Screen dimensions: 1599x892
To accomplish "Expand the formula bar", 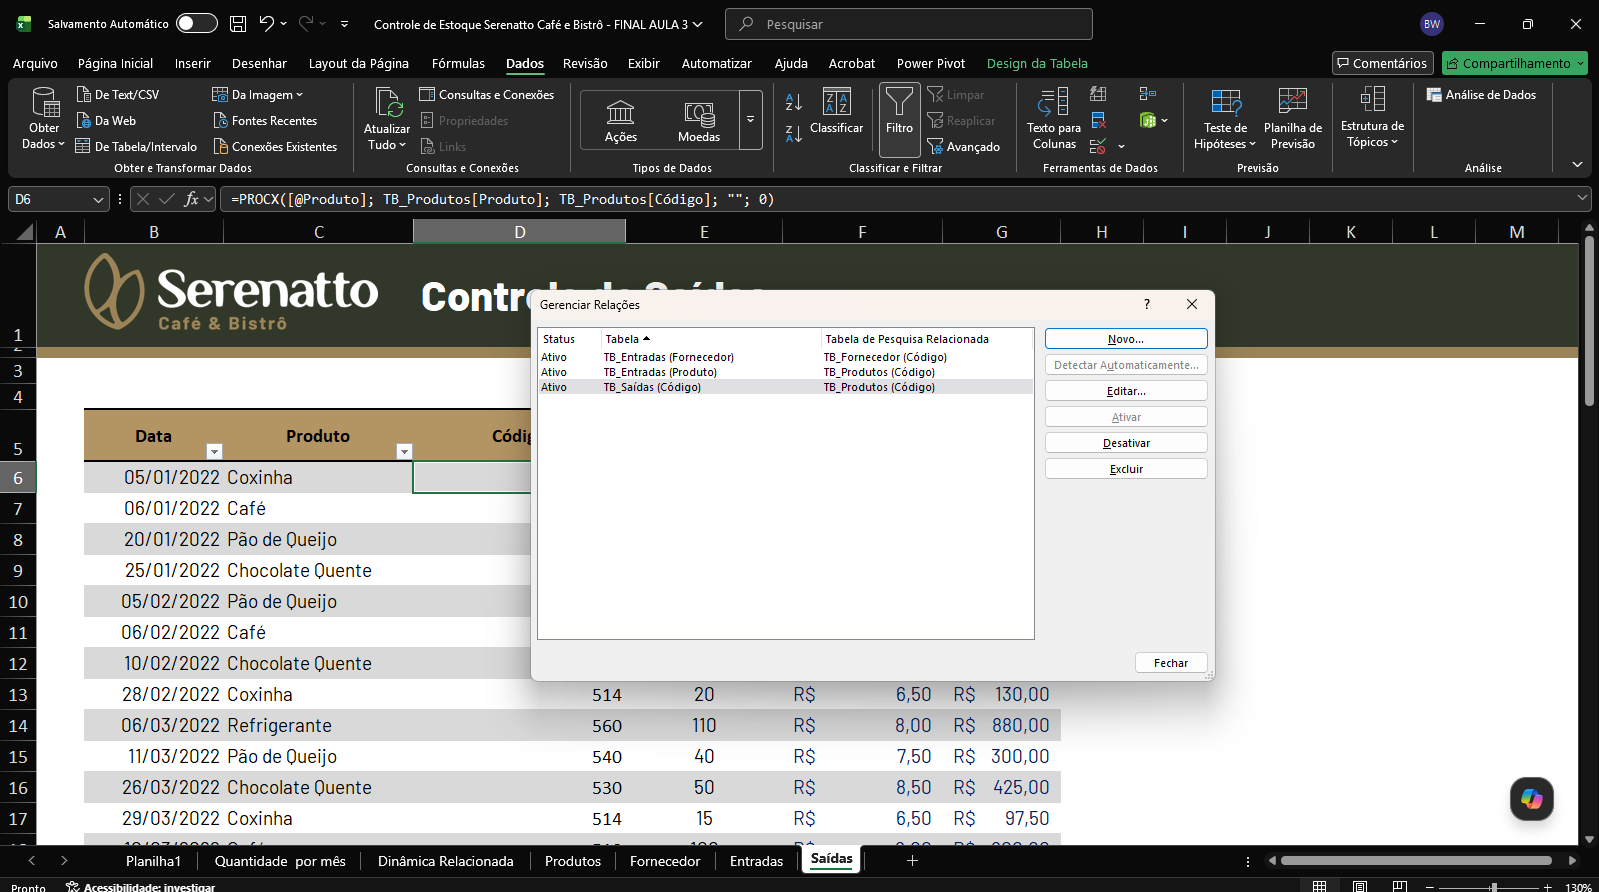I will [1582, 199].
